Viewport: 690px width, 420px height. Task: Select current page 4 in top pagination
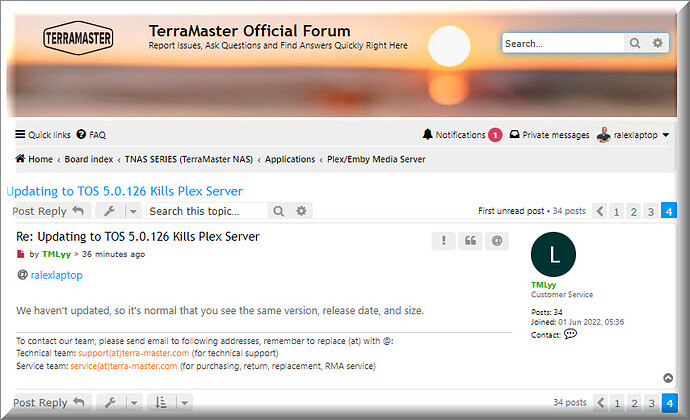668,211
